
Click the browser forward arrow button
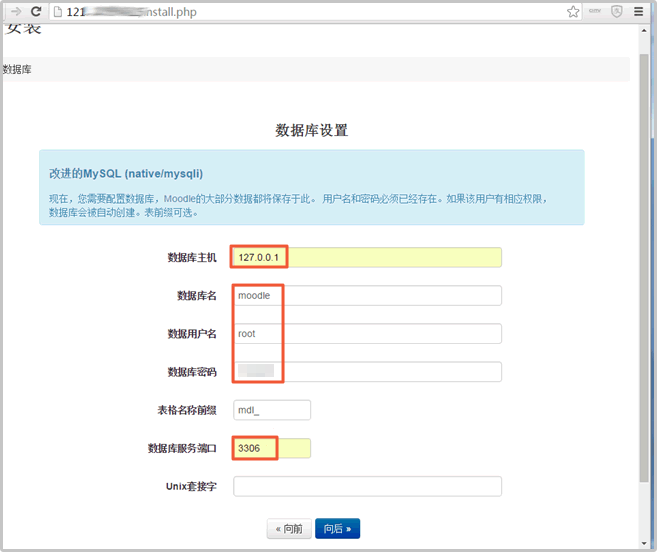coord(14,12)
